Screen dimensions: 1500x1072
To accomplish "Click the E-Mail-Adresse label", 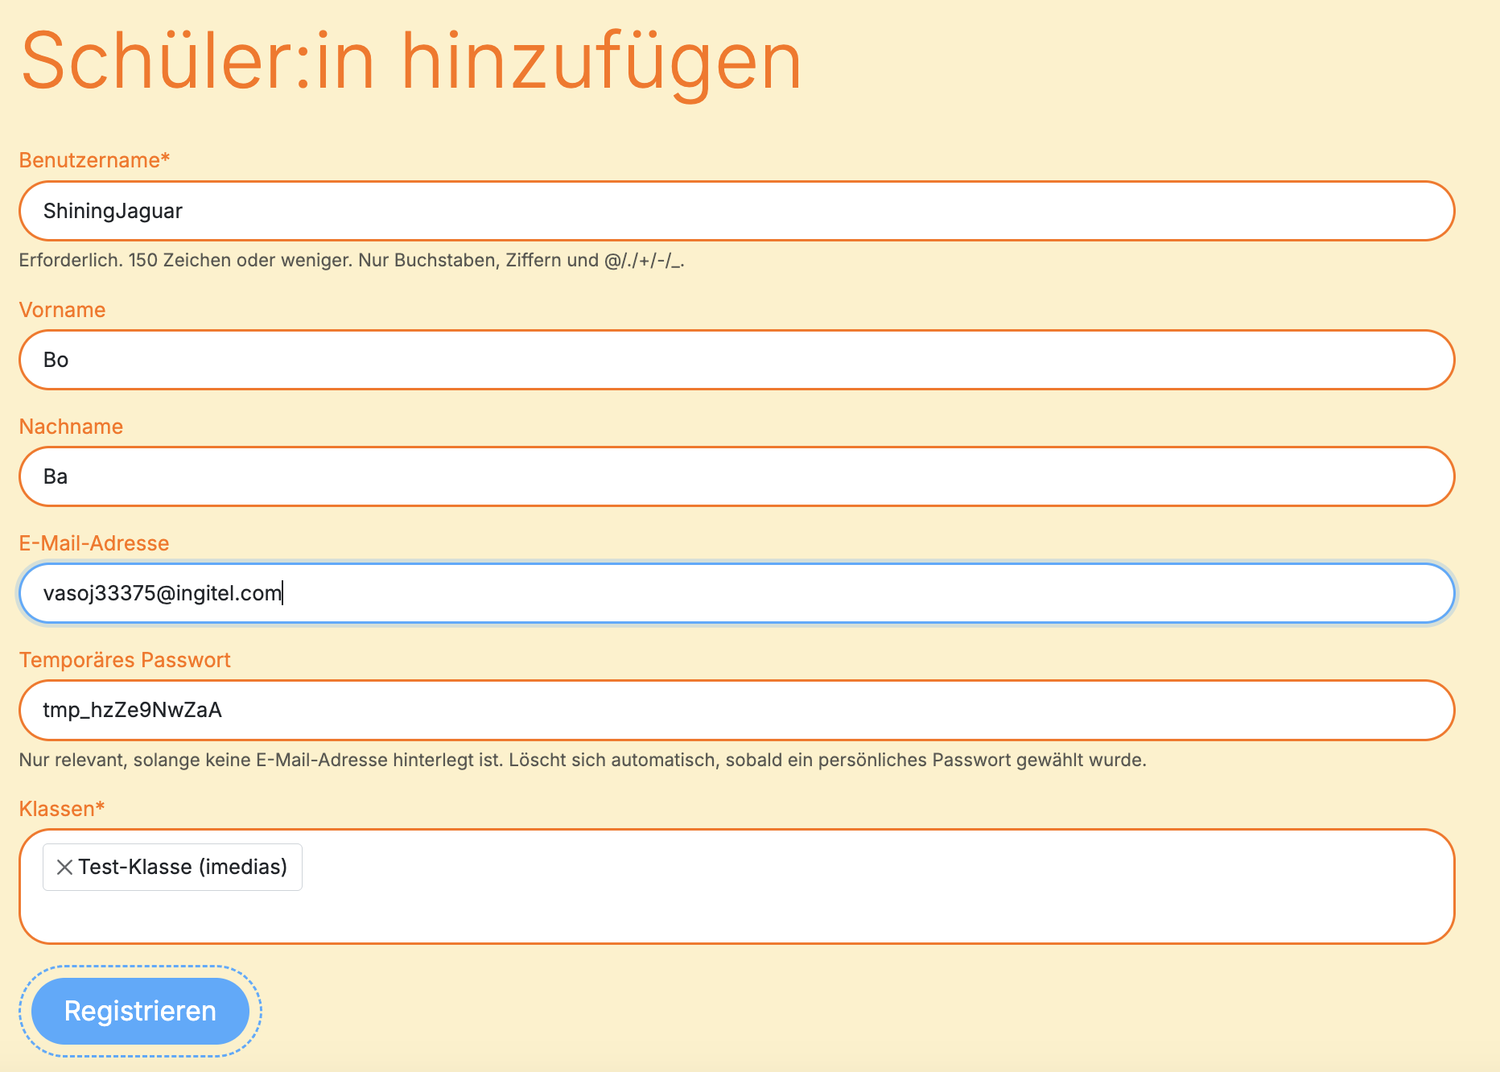I will [x=94, y=543].
